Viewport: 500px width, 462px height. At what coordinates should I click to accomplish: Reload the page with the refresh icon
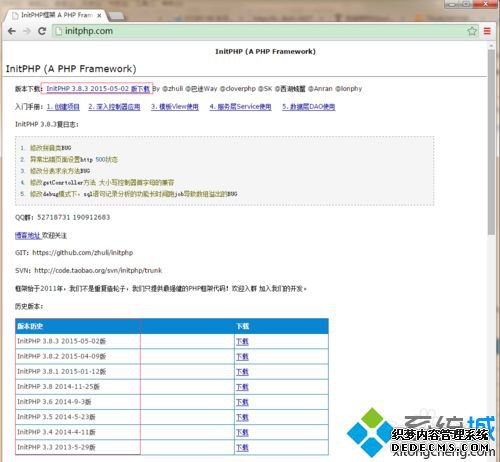42,31
